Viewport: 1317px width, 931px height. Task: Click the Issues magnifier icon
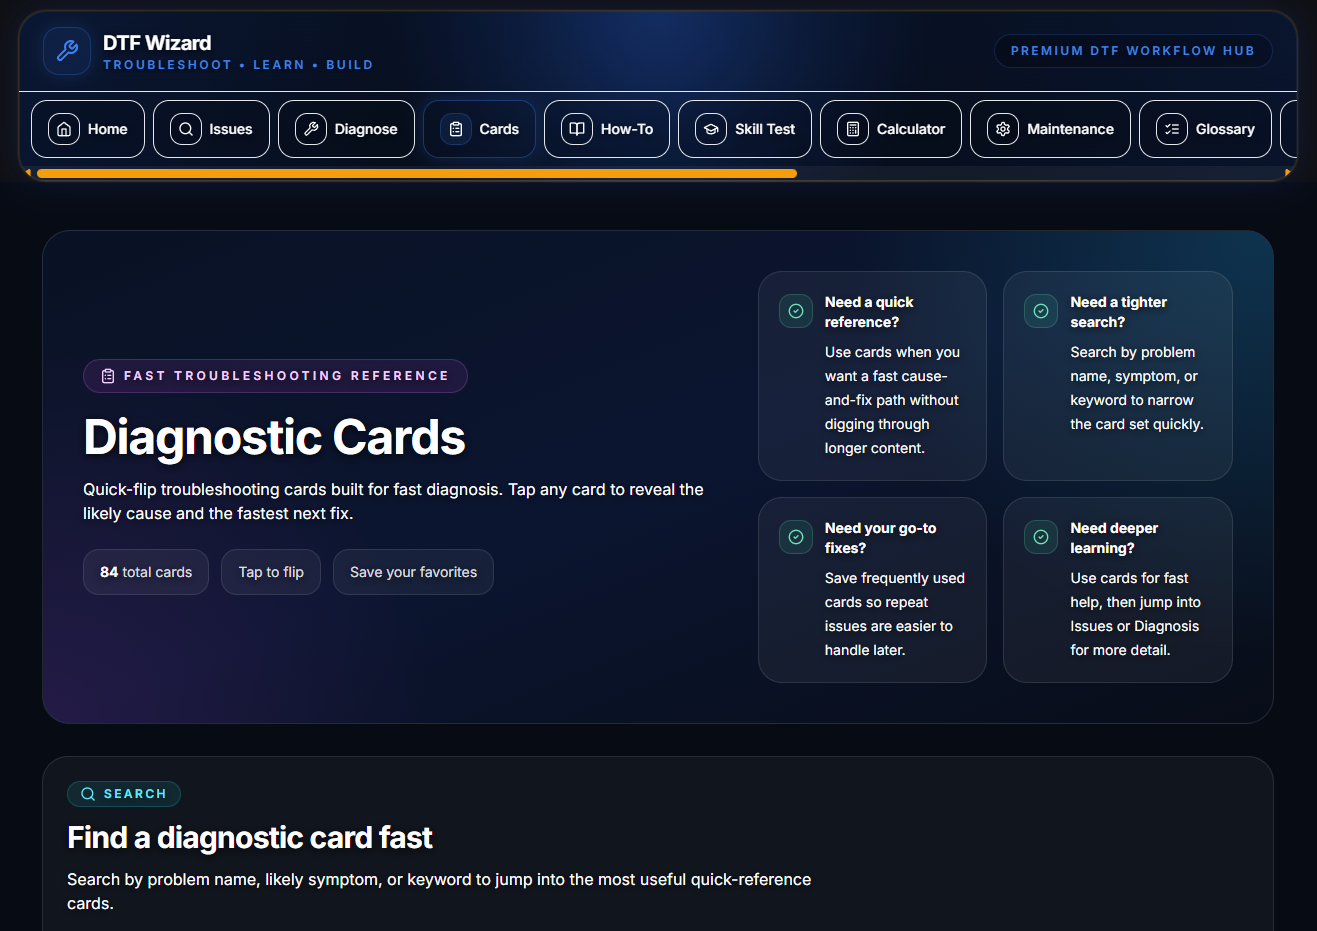tap(186, 129)
